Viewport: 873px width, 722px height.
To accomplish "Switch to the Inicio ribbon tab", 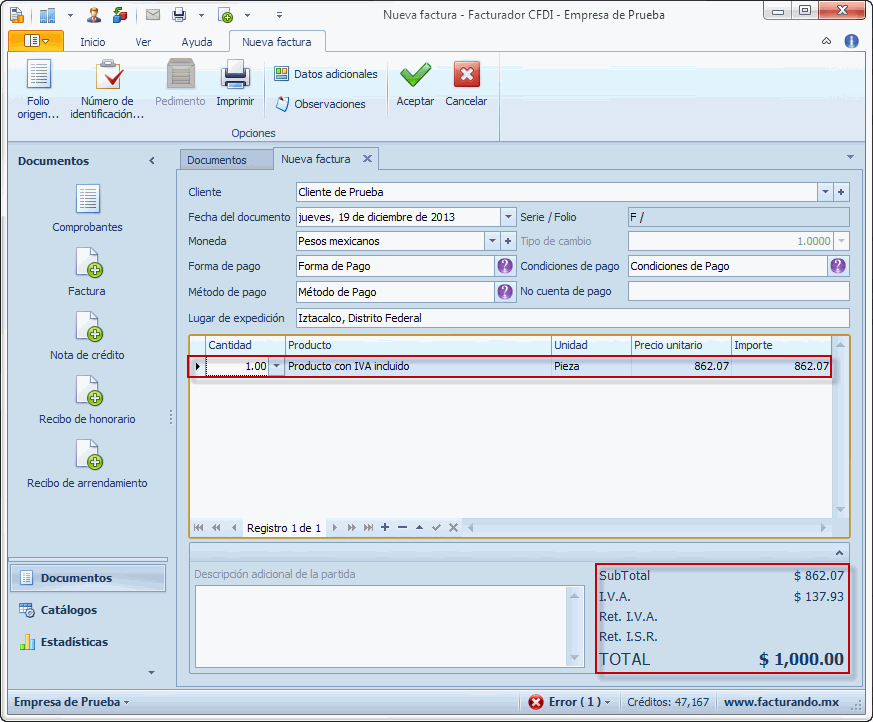I will tap(93, 42).
